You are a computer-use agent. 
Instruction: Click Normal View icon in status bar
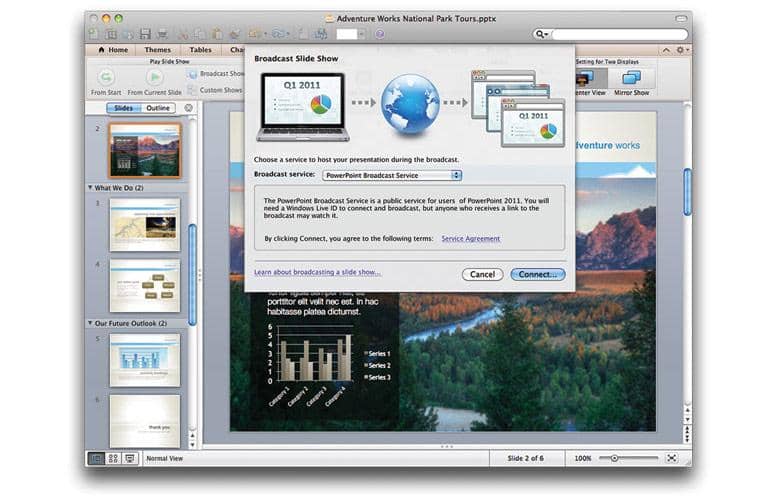click(96, 458)
